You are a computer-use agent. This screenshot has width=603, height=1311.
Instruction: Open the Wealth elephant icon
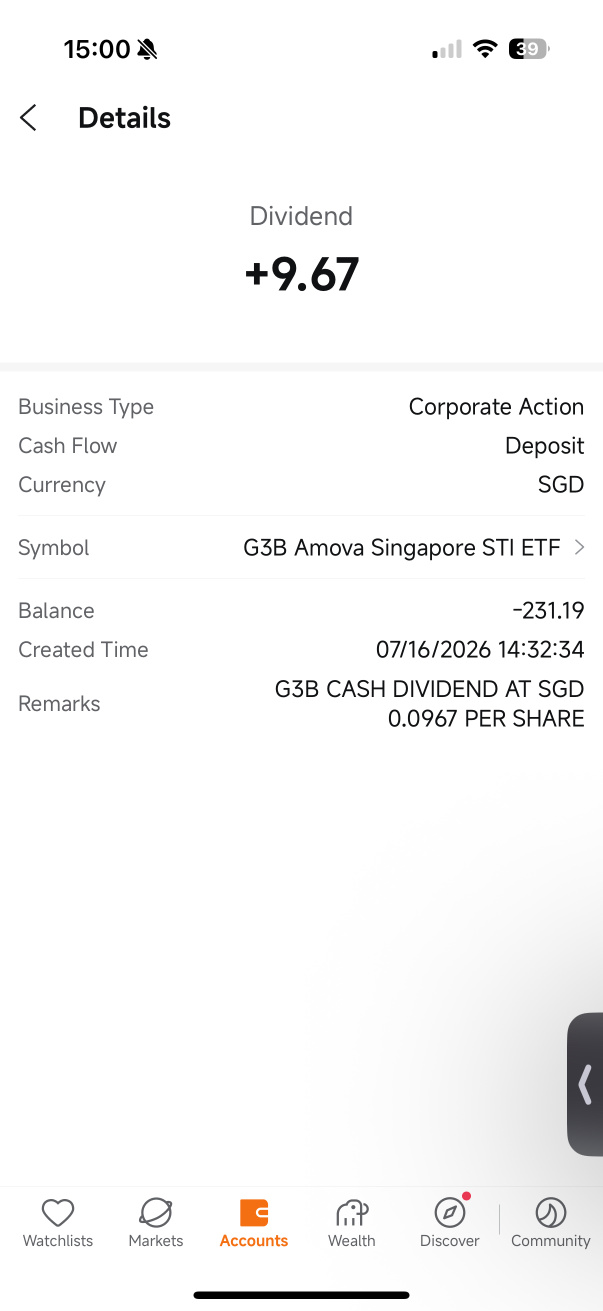pyautogui.click(x=352, y=1213)
